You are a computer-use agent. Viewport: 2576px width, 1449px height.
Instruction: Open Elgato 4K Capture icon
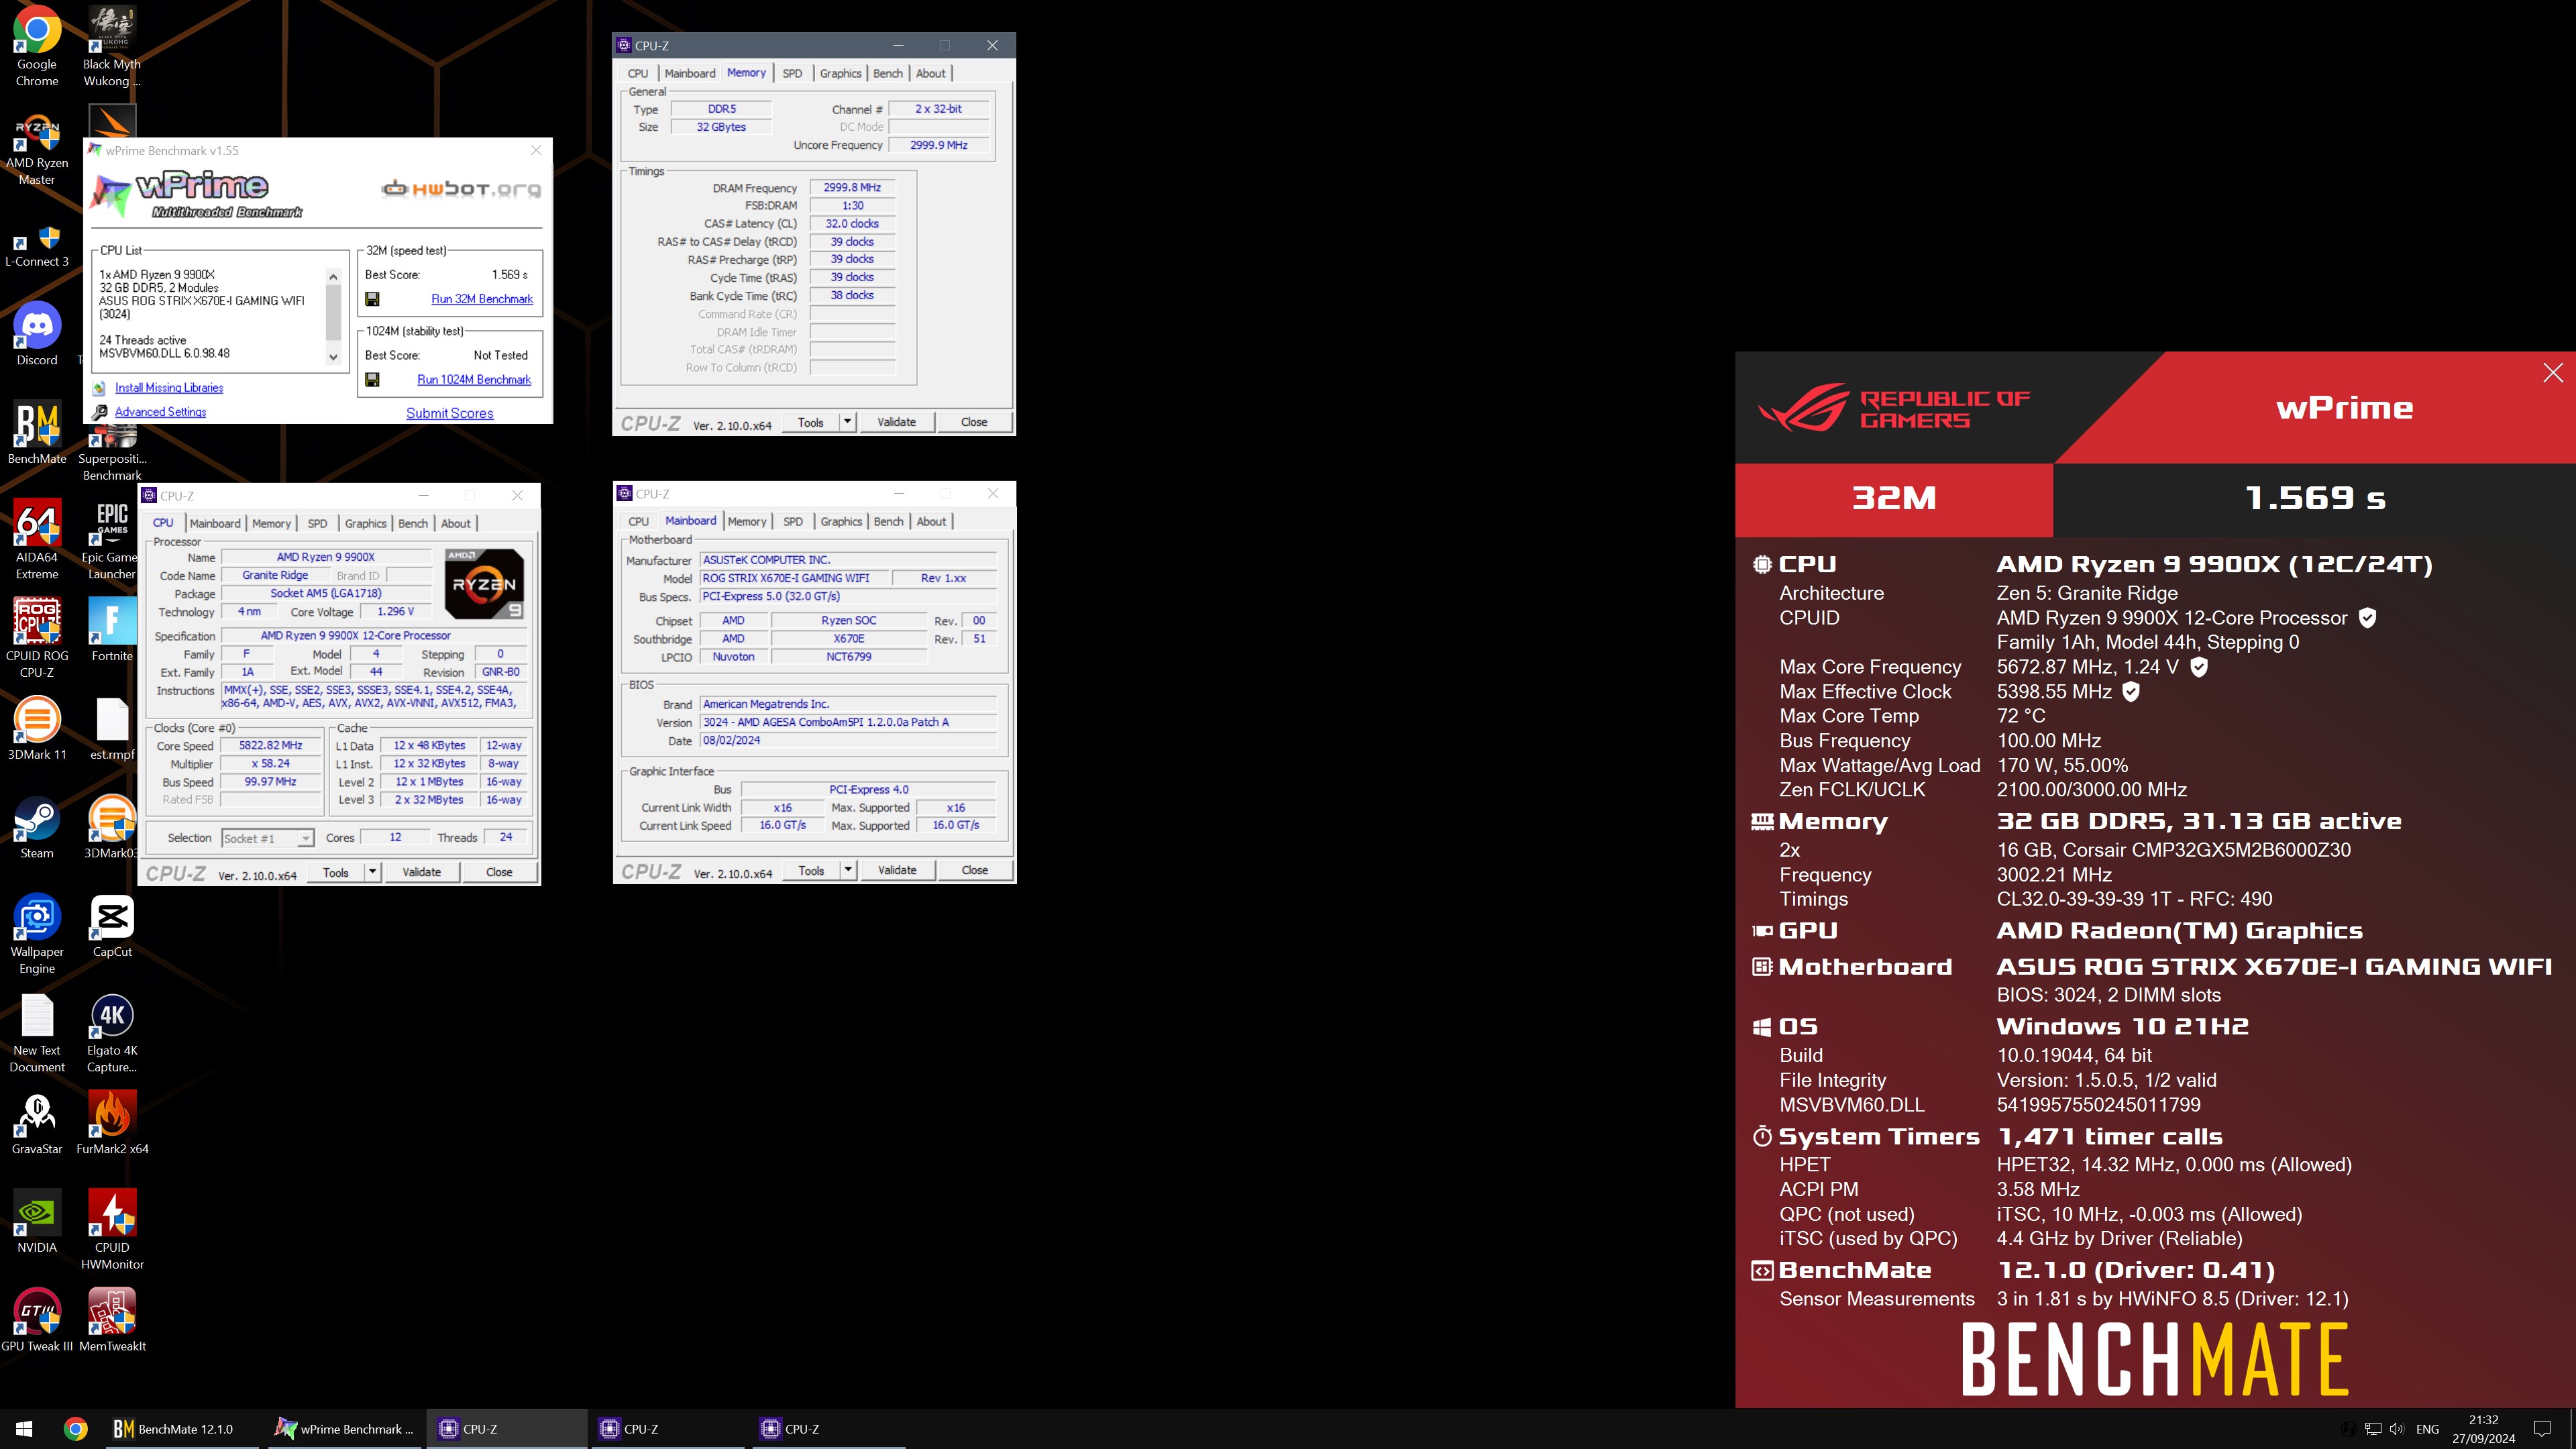click(x=112, y=1032)
